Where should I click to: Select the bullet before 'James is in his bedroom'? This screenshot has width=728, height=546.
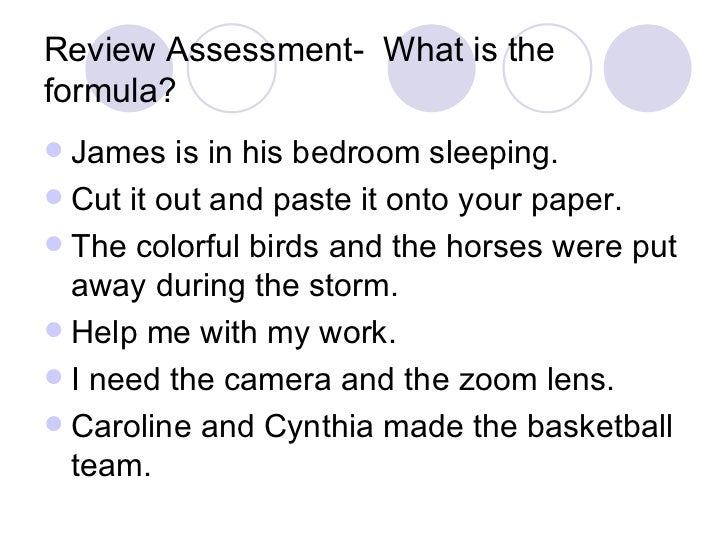[54, 150]
